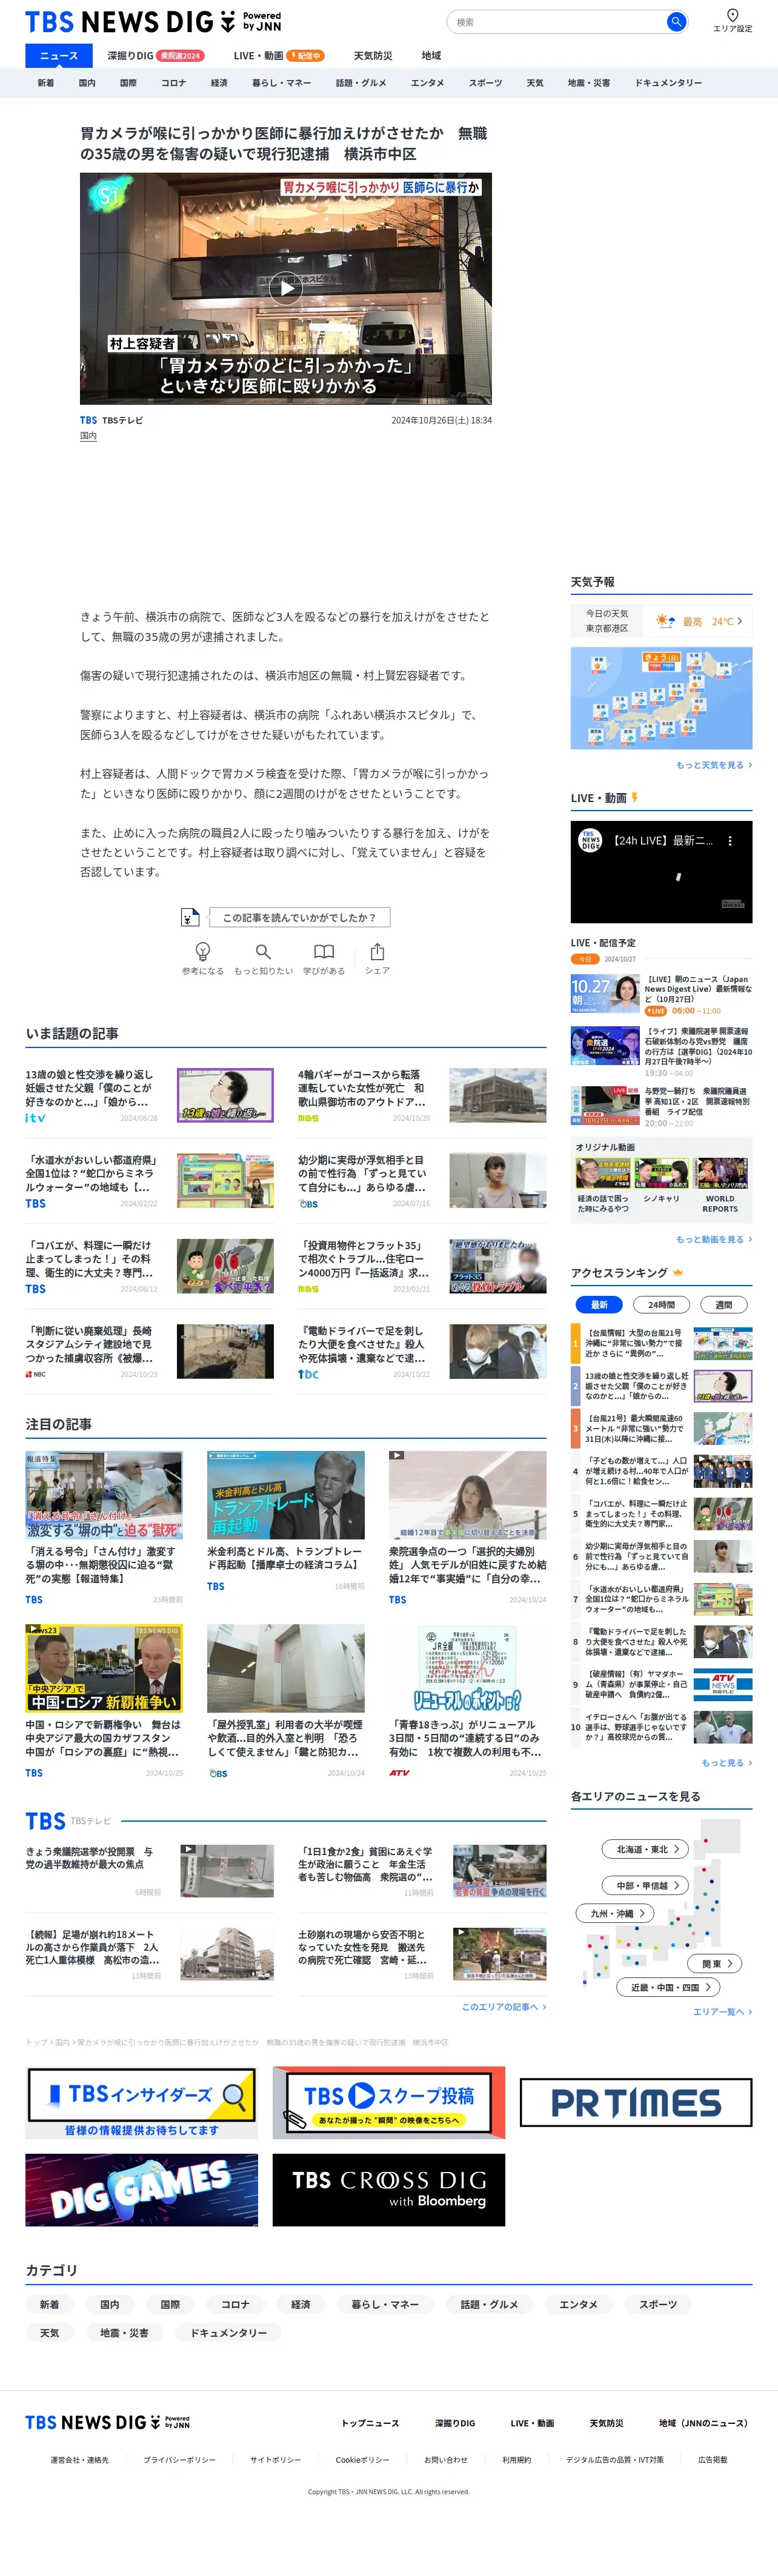This screenshot has height=2576, width=778.
Task: Open 中国・ロシア 新覇権争い article thumbnail
Action: 104,1668
